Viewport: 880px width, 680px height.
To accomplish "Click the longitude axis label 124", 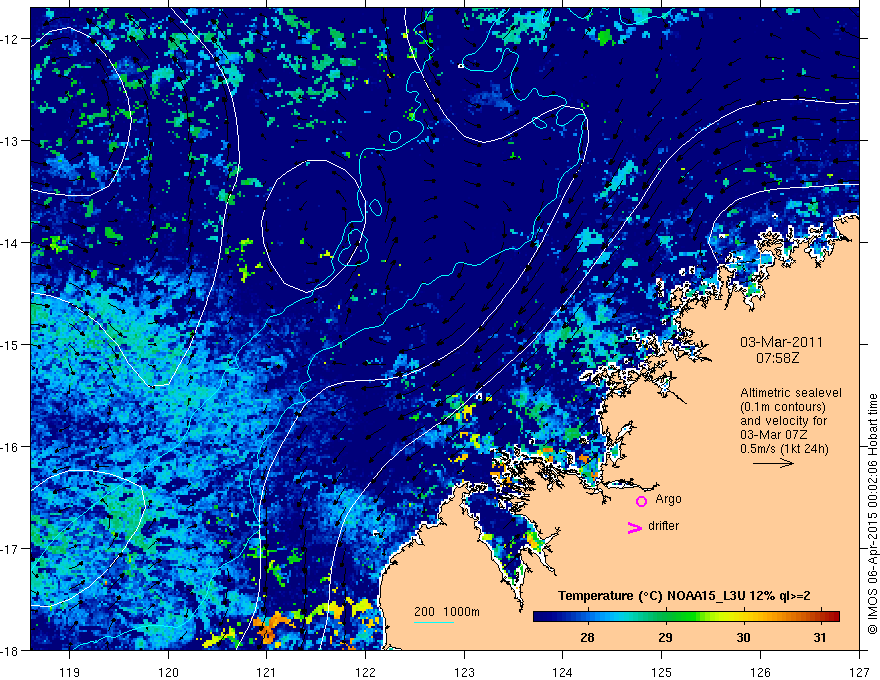I will [563, 672].
